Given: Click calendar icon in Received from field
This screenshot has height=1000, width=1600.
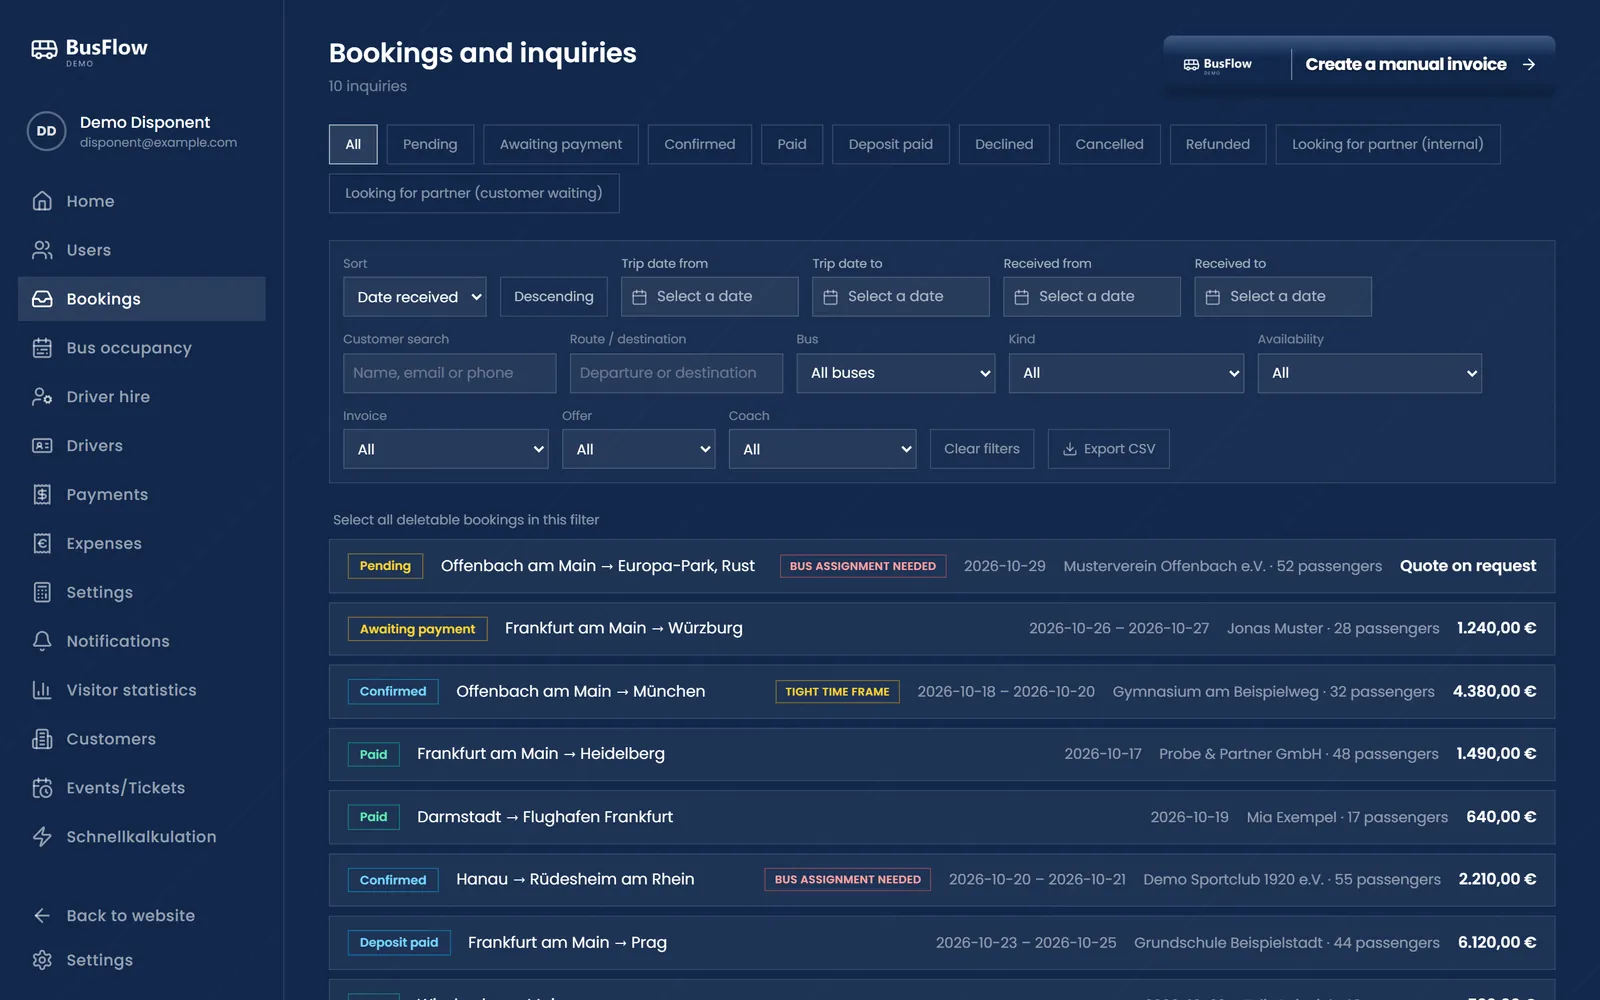Looking at the screenshot, I should click(1021, 297).
